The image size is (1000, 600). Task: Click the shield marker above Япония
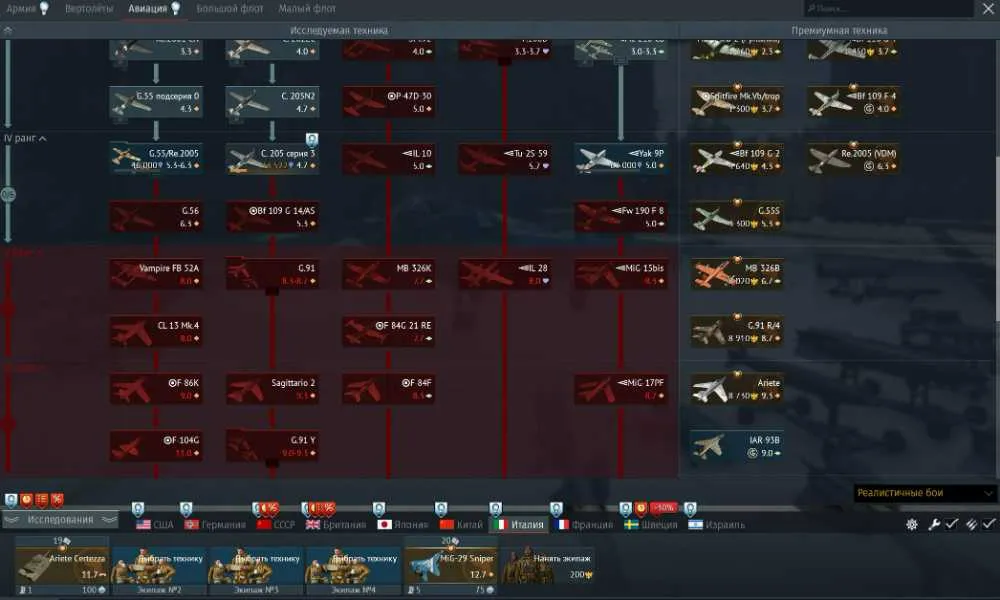coord(379,509)
